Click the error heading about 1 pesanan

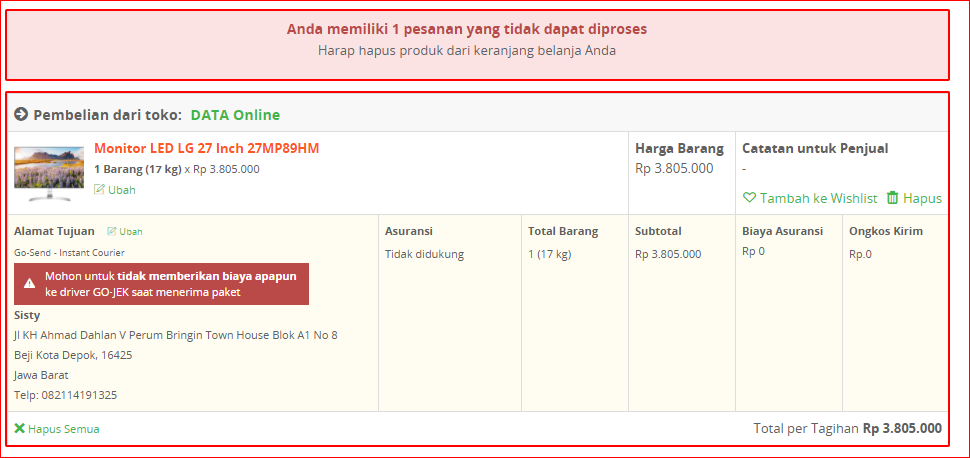[x=467, y=29]
